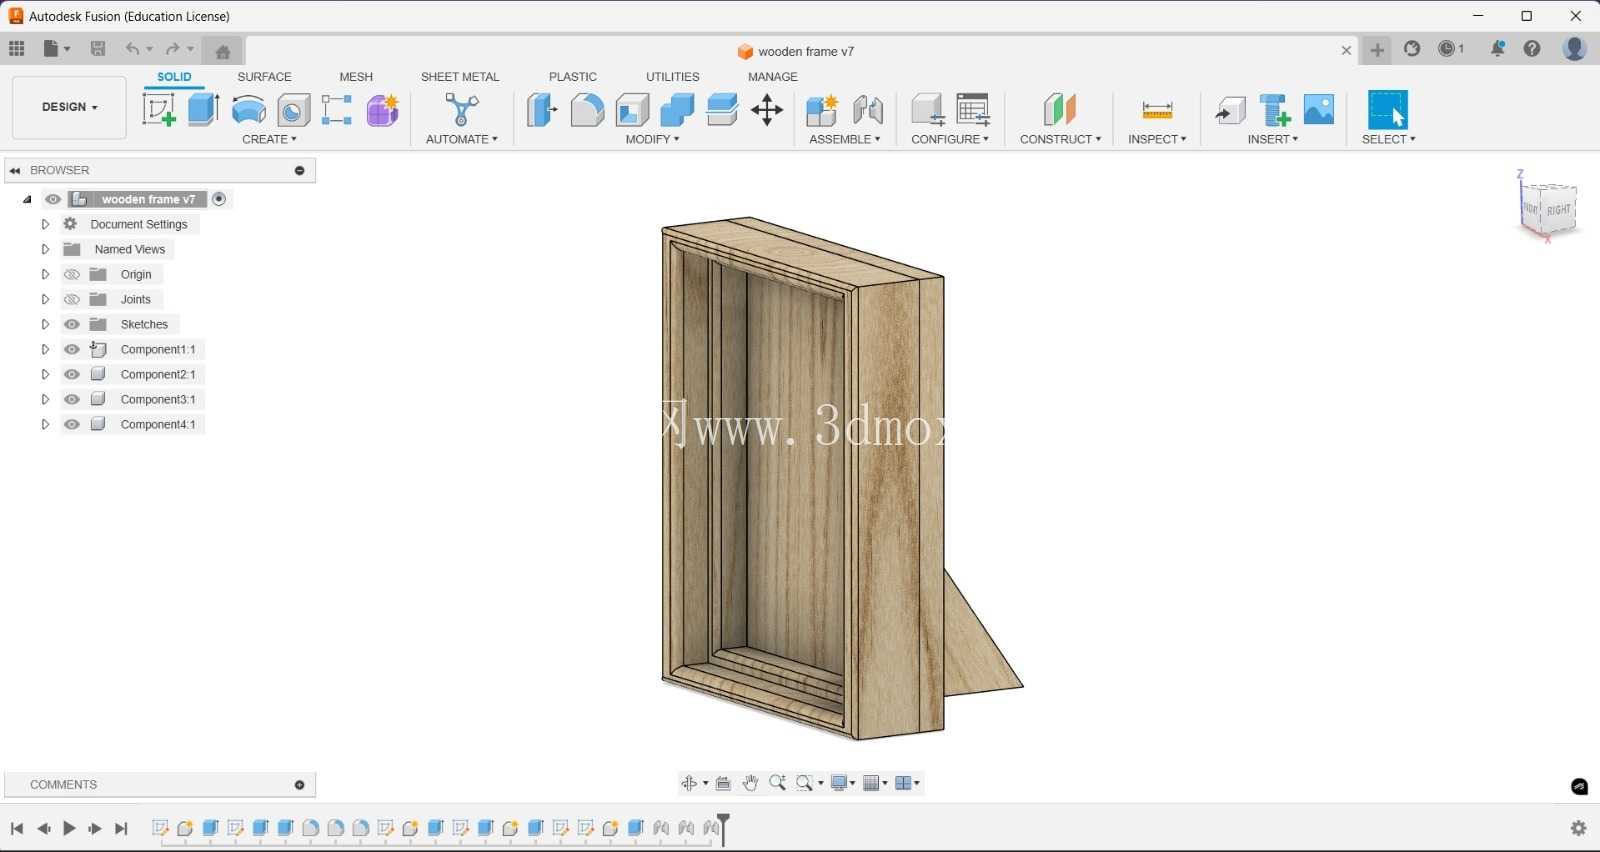This screenshot has height=852, width=1600.
Task: Select the Combine tool icon
Action: [x=677, y=110]
